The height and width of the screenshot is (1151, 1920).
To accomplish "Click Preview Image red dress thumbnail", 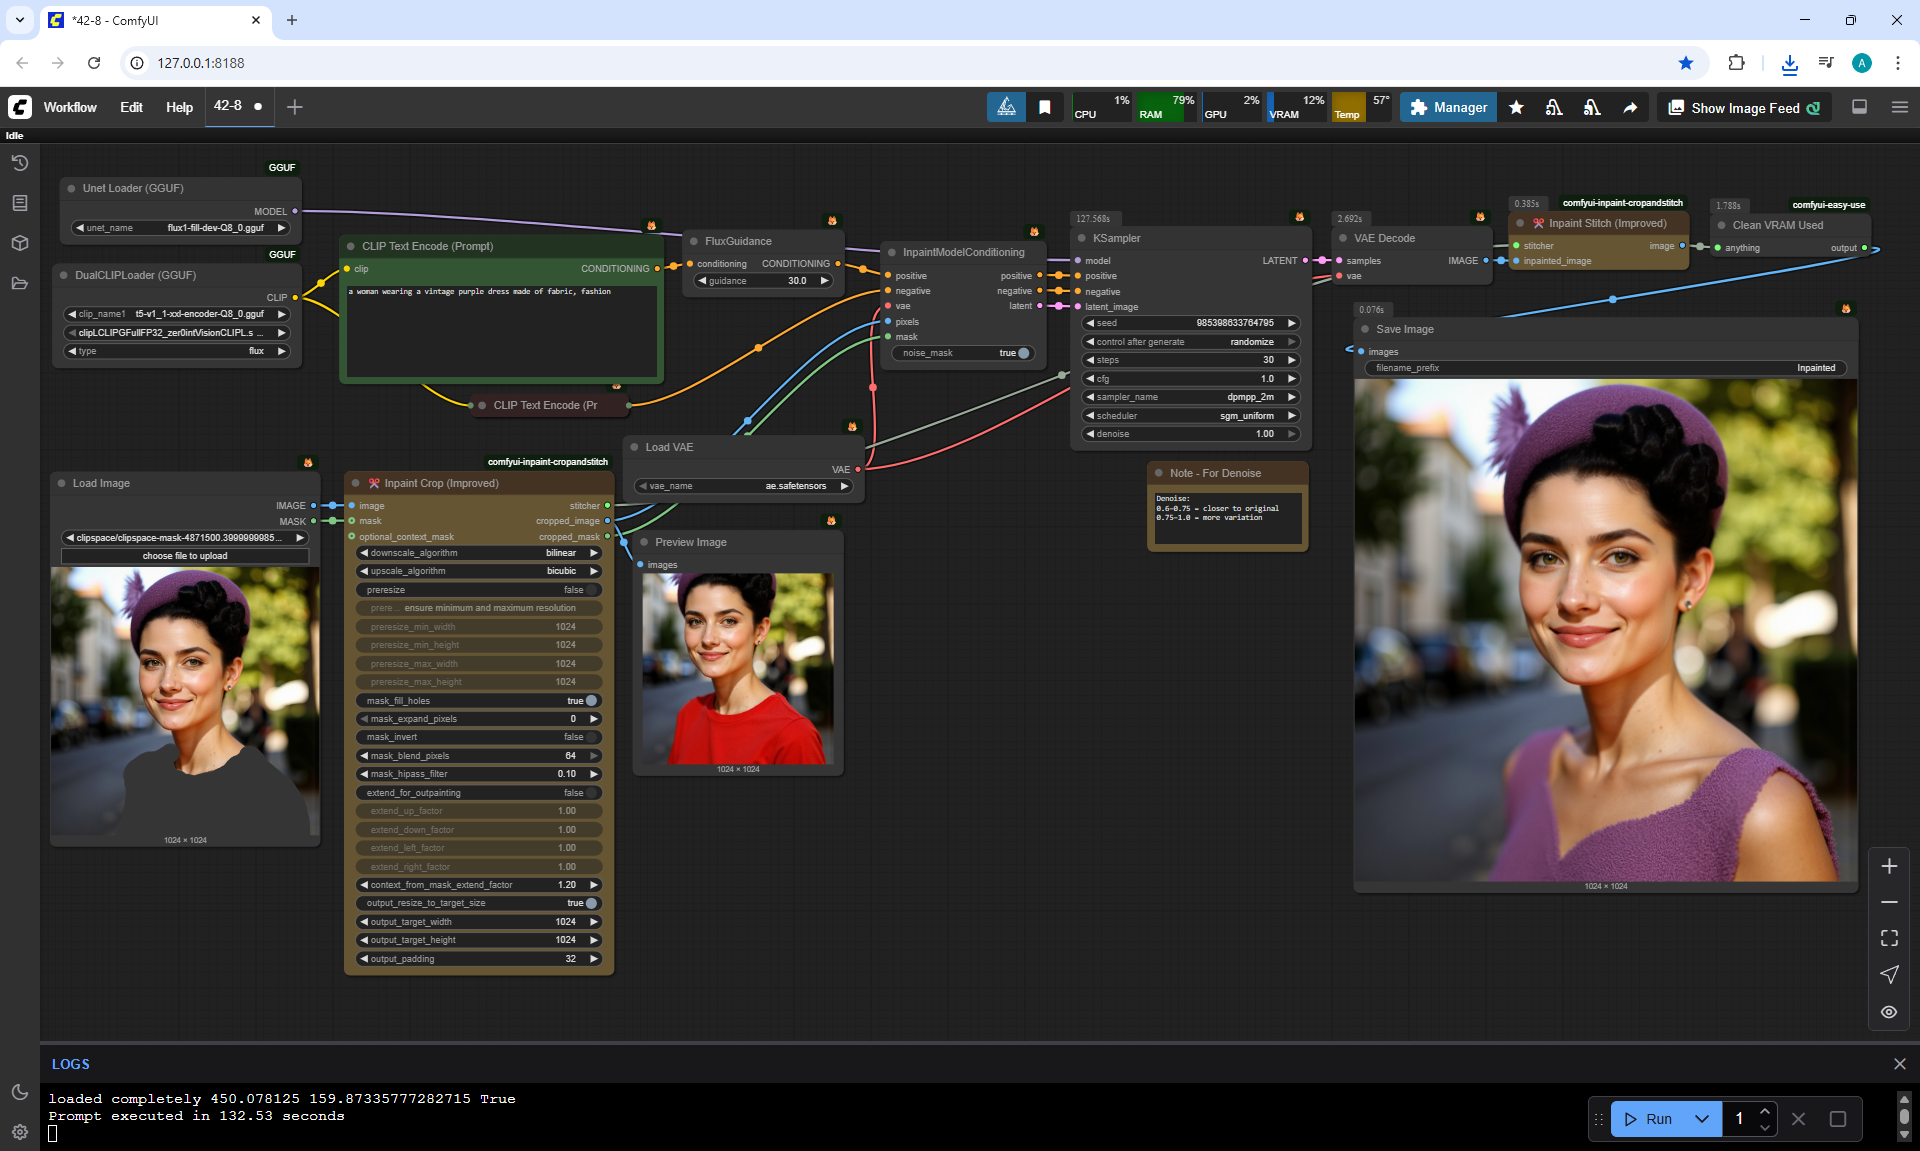I will point(738,668).
